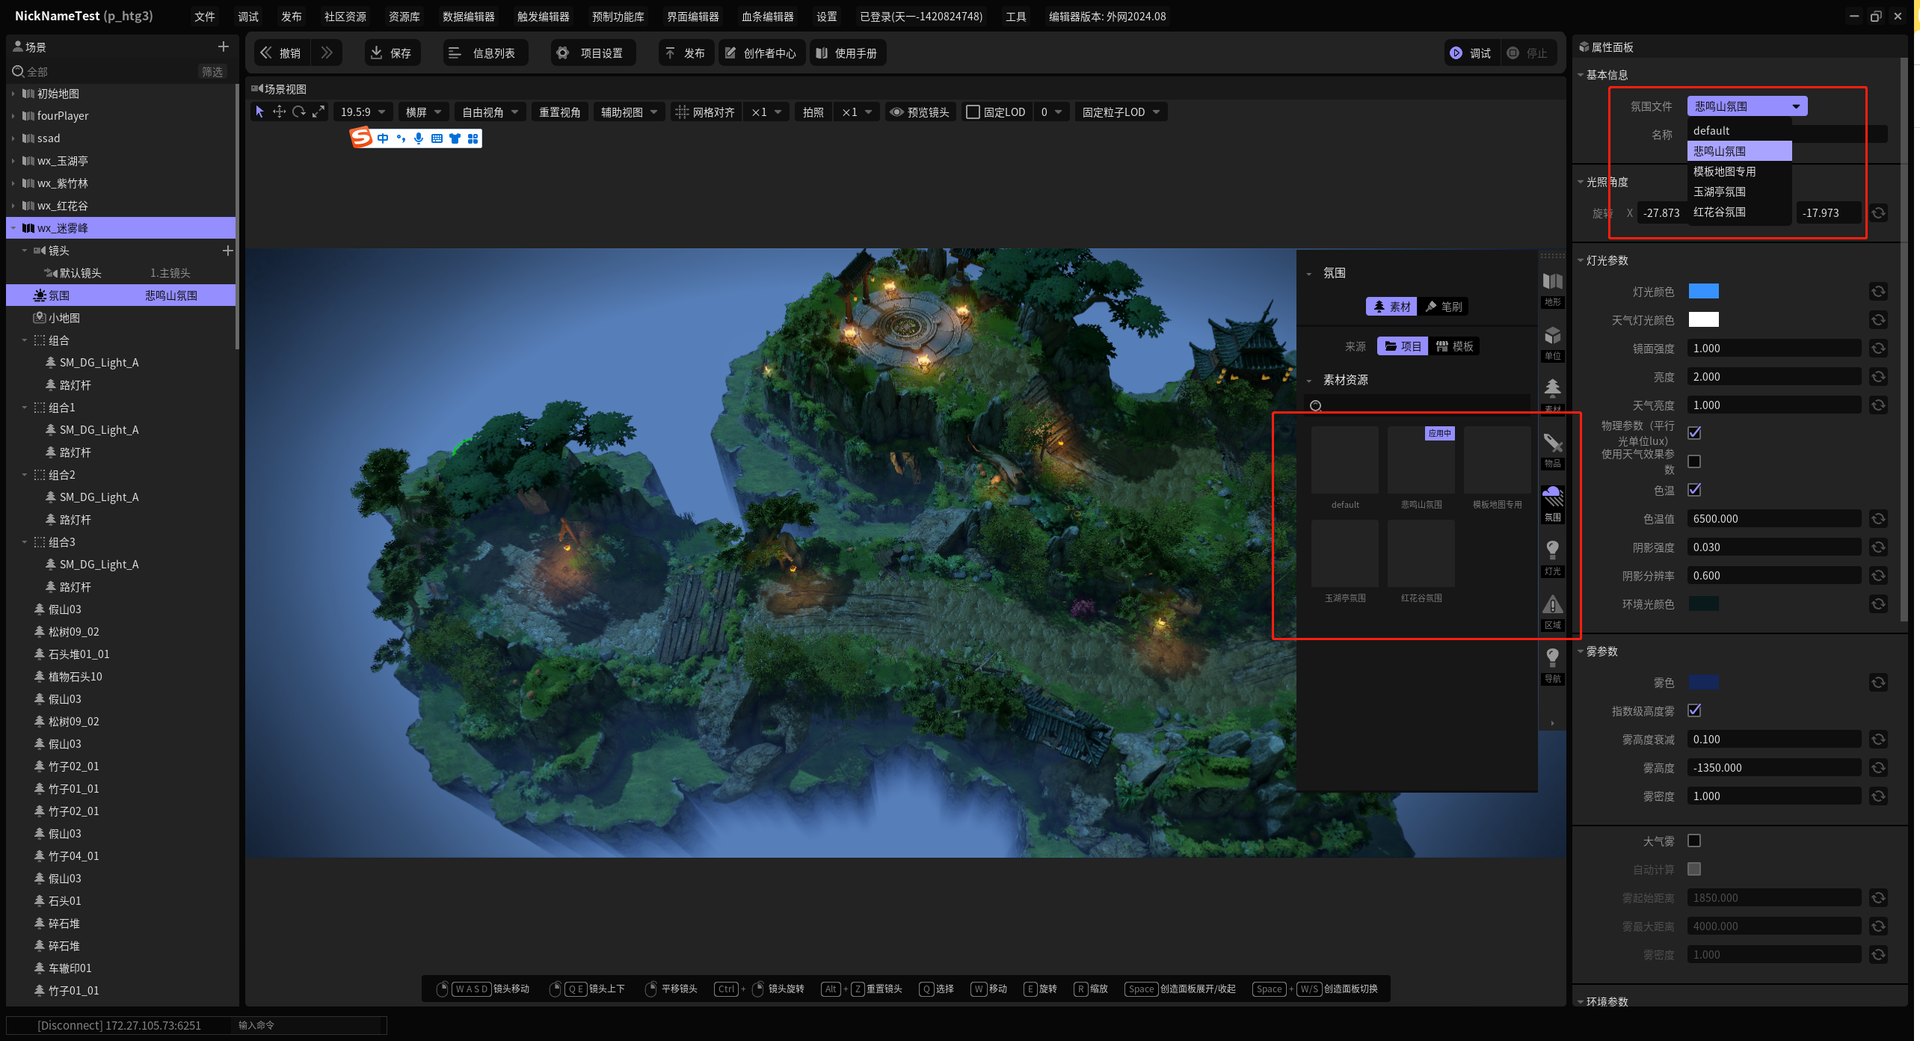
Task: Add a camera using the 镜头 plus icon
Action: point(227,250)
